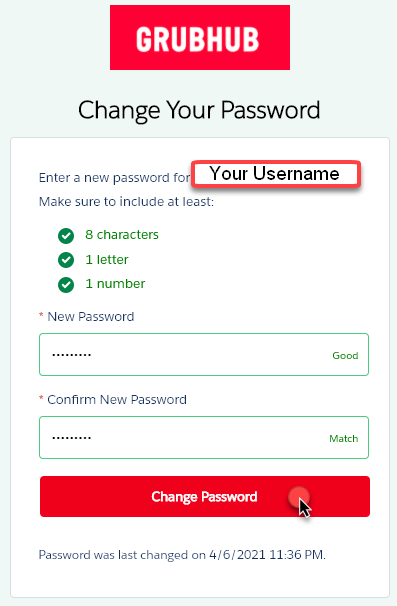Click the password last changed date text

click(x=182, y=555)
